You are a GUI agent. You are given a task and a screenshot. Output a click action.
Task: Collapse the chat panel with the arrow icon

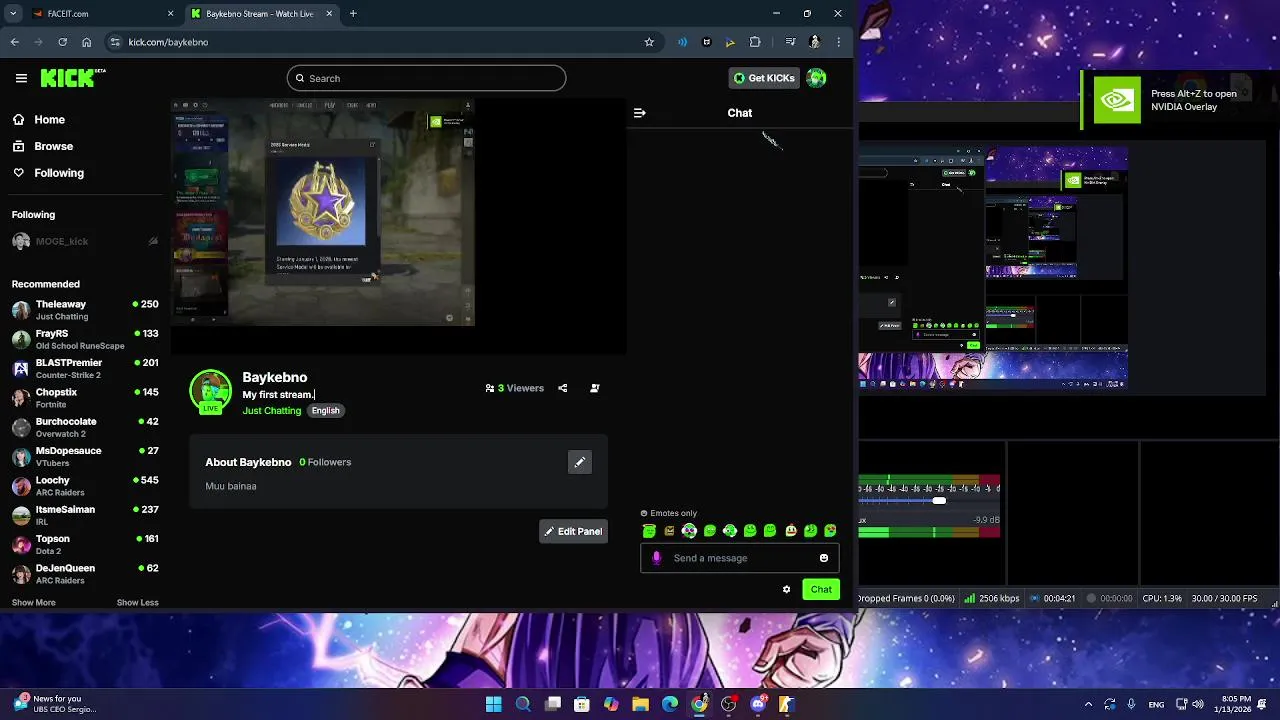coord(640,113)
